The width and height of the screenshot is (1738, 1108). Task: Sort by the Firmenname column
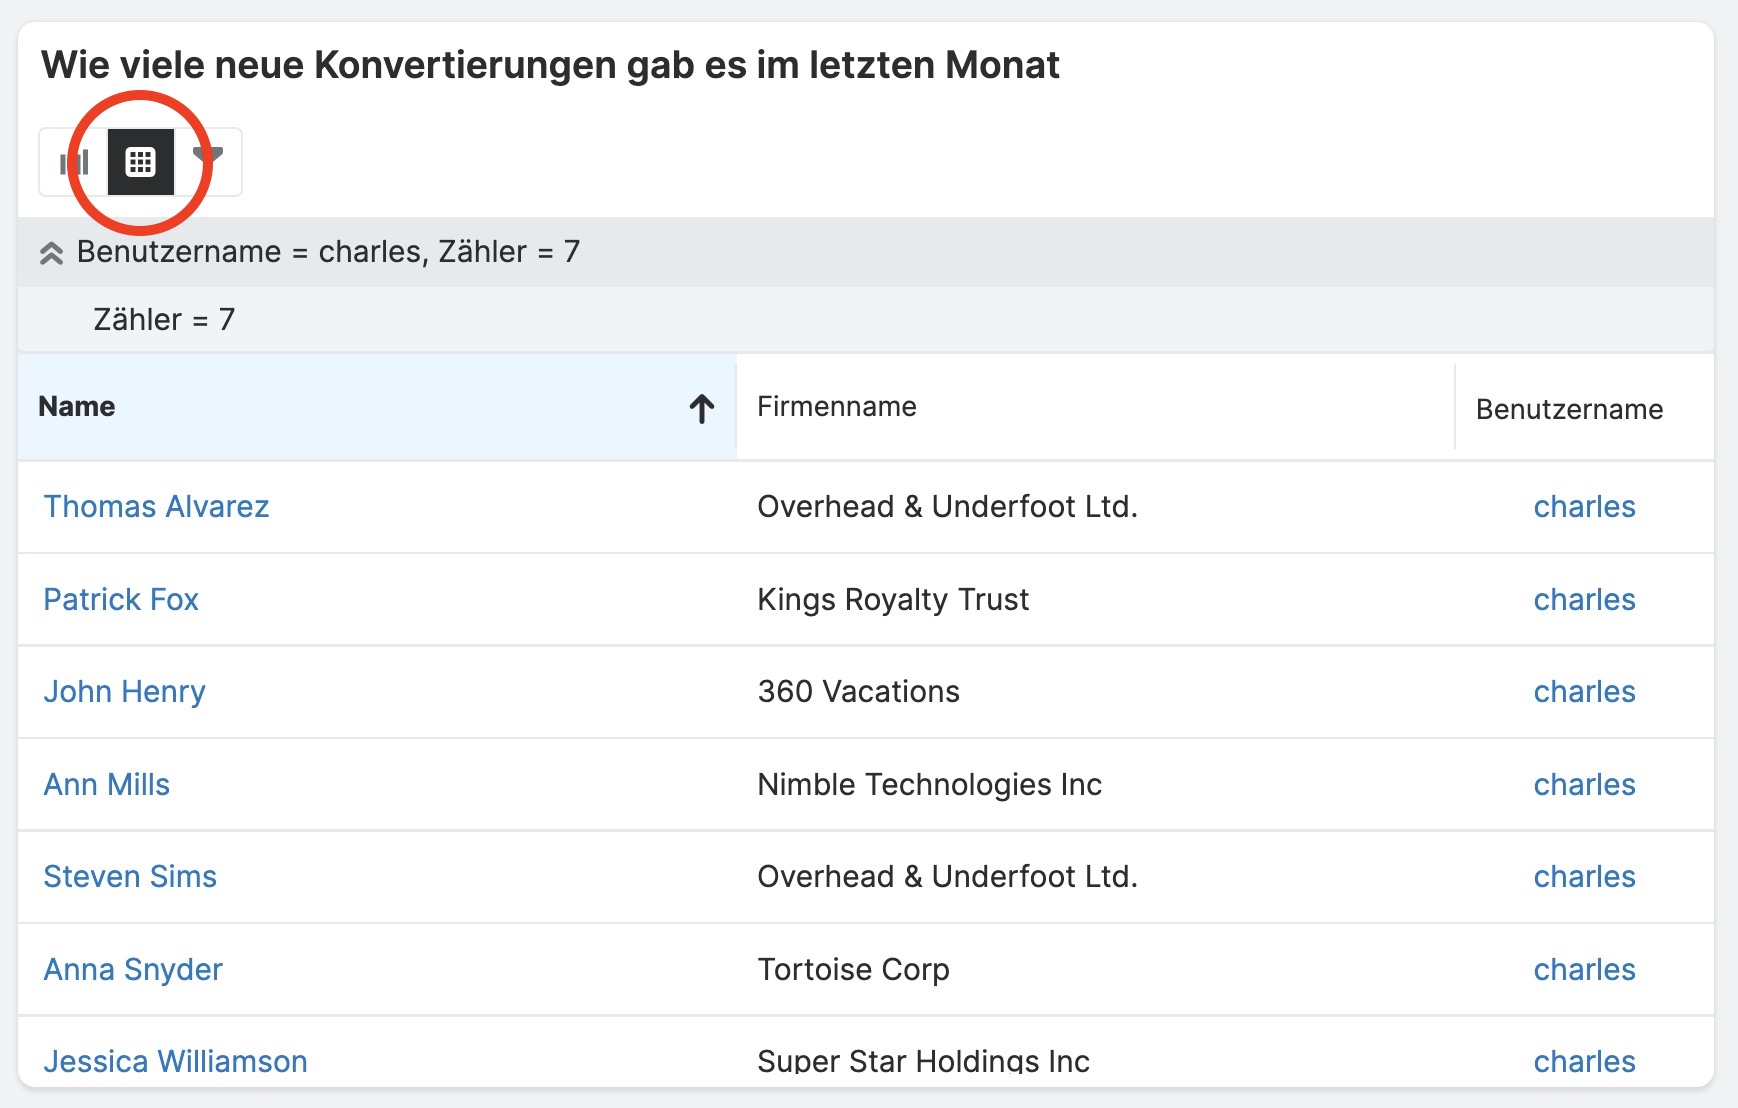836,407
